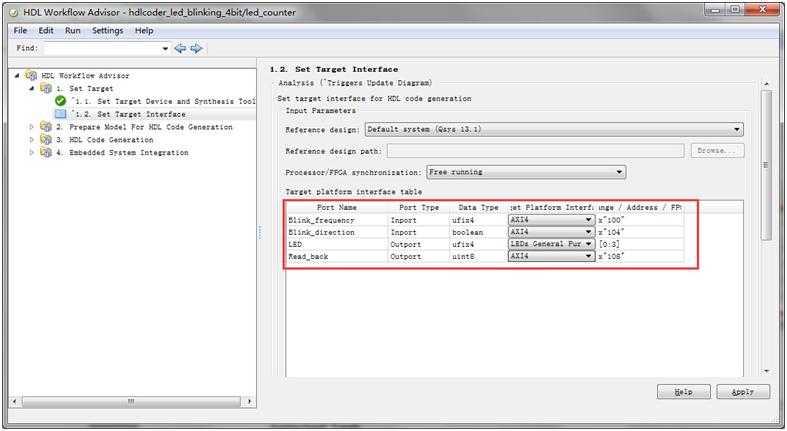Open the Edit menu

pyautogui.click(x=46, y=31)
